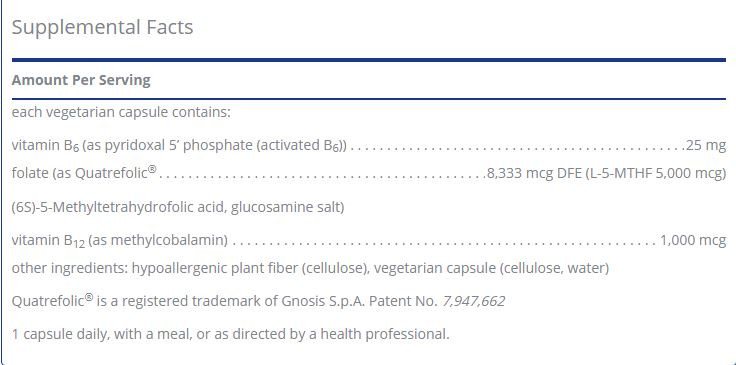Click the L-5-MTHF 5,000 mcg text
Image resolution: width=736 pixels, height=365 pixels.
point(656,174)
